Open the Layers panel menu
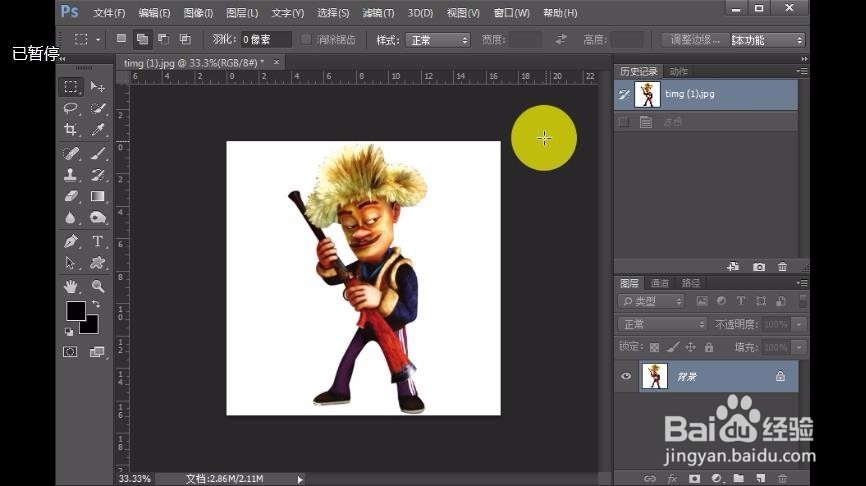Screen dimensions: 866x486 pos(802,283)
